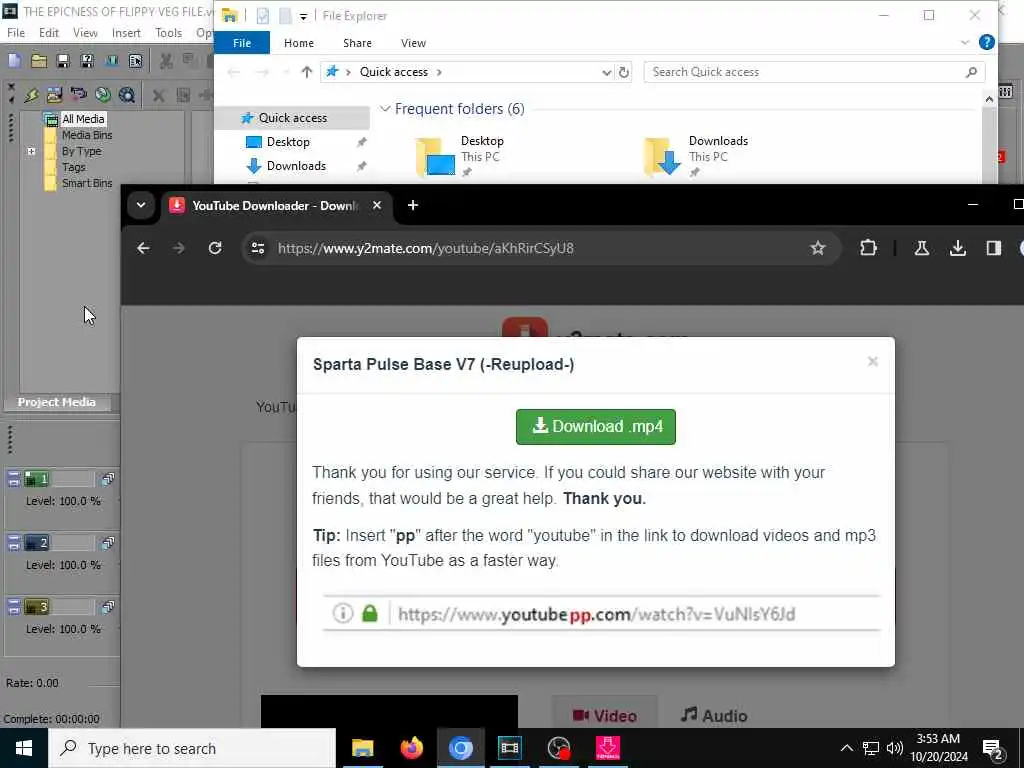This screenshot has height=768, width=1024.
Task: Close the Sparta Pulse Base V7 dialog
Action: click(x=872, y=362)
